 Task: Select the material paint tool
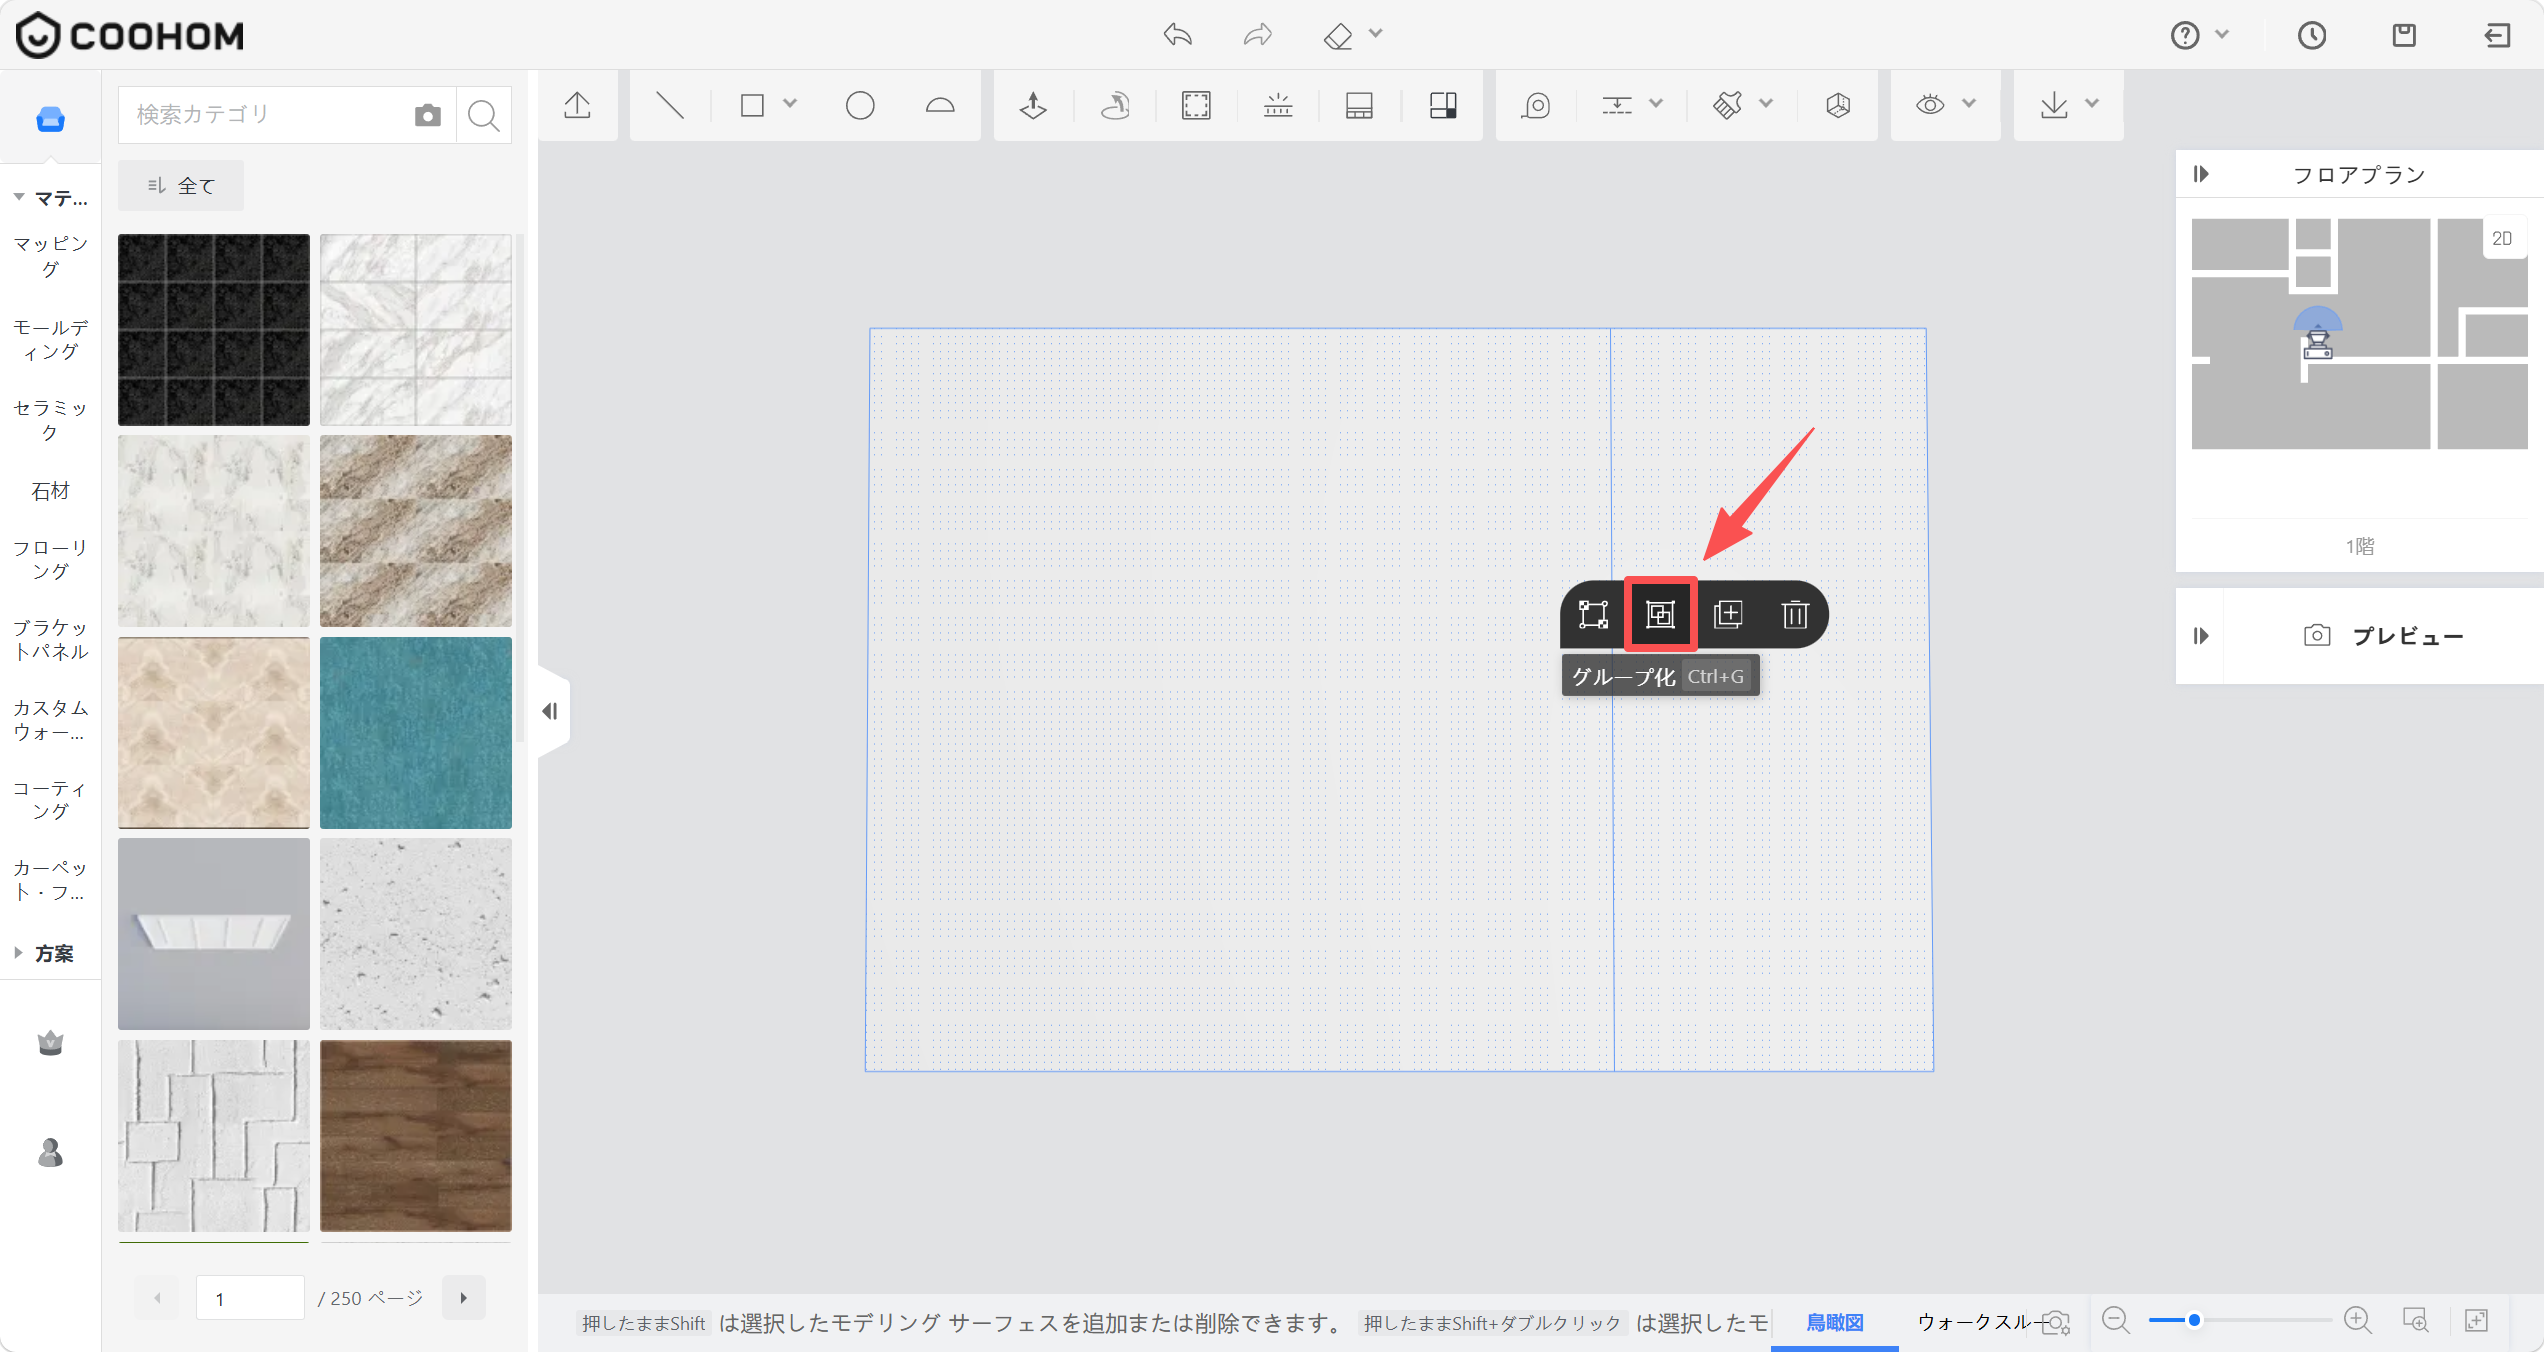pos(1728,105)
